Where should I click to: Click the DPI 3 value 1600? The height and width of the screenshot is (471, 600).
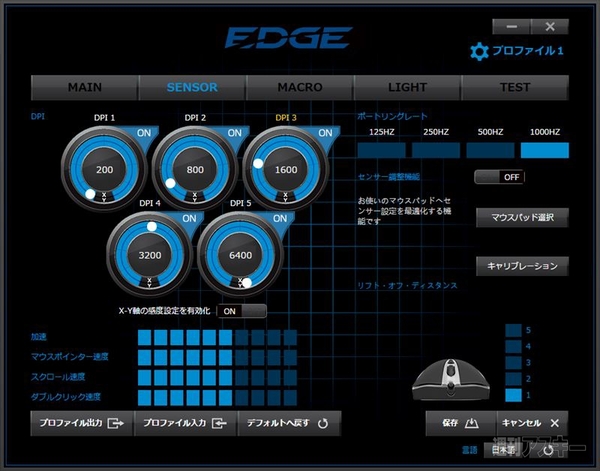coord(286,169)
